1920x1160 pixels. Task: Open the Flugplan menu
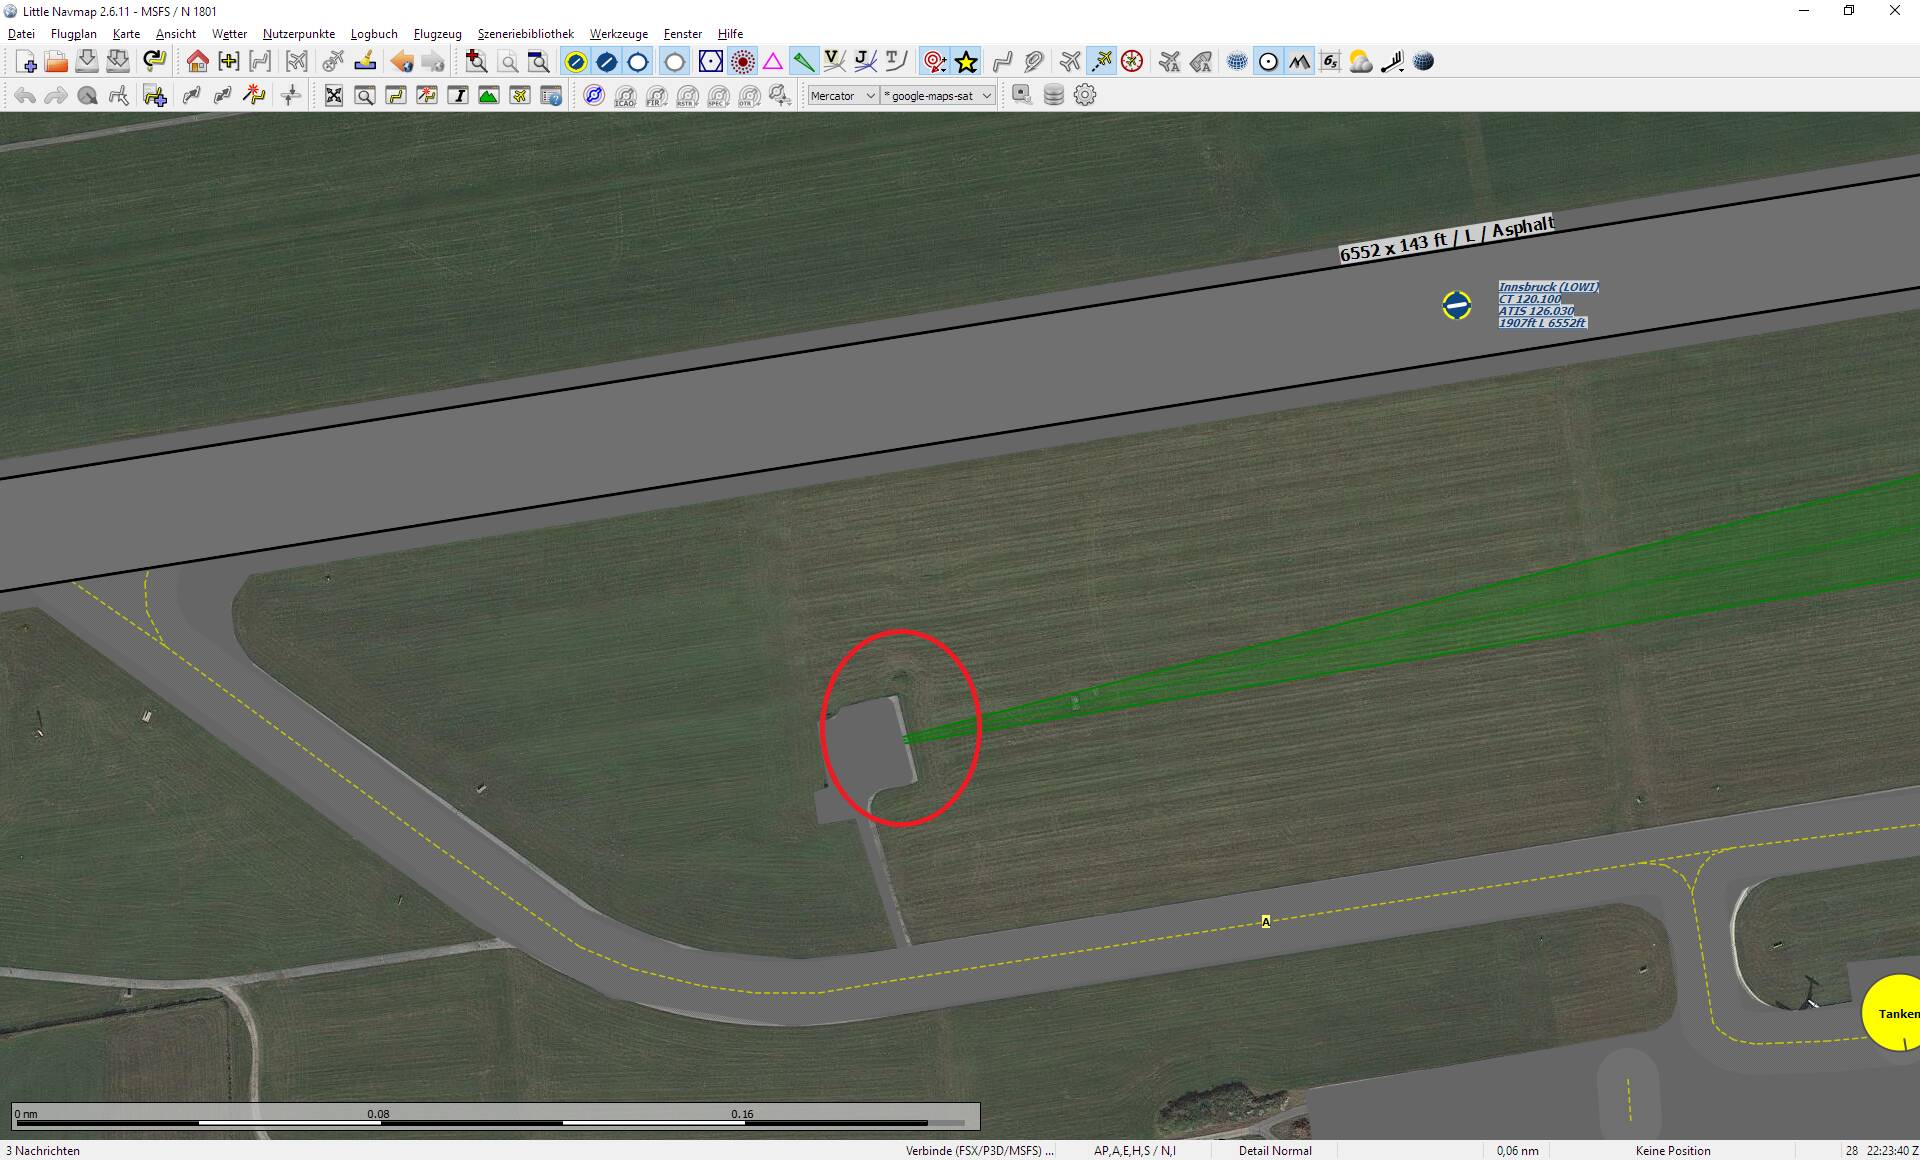(73, 33)
